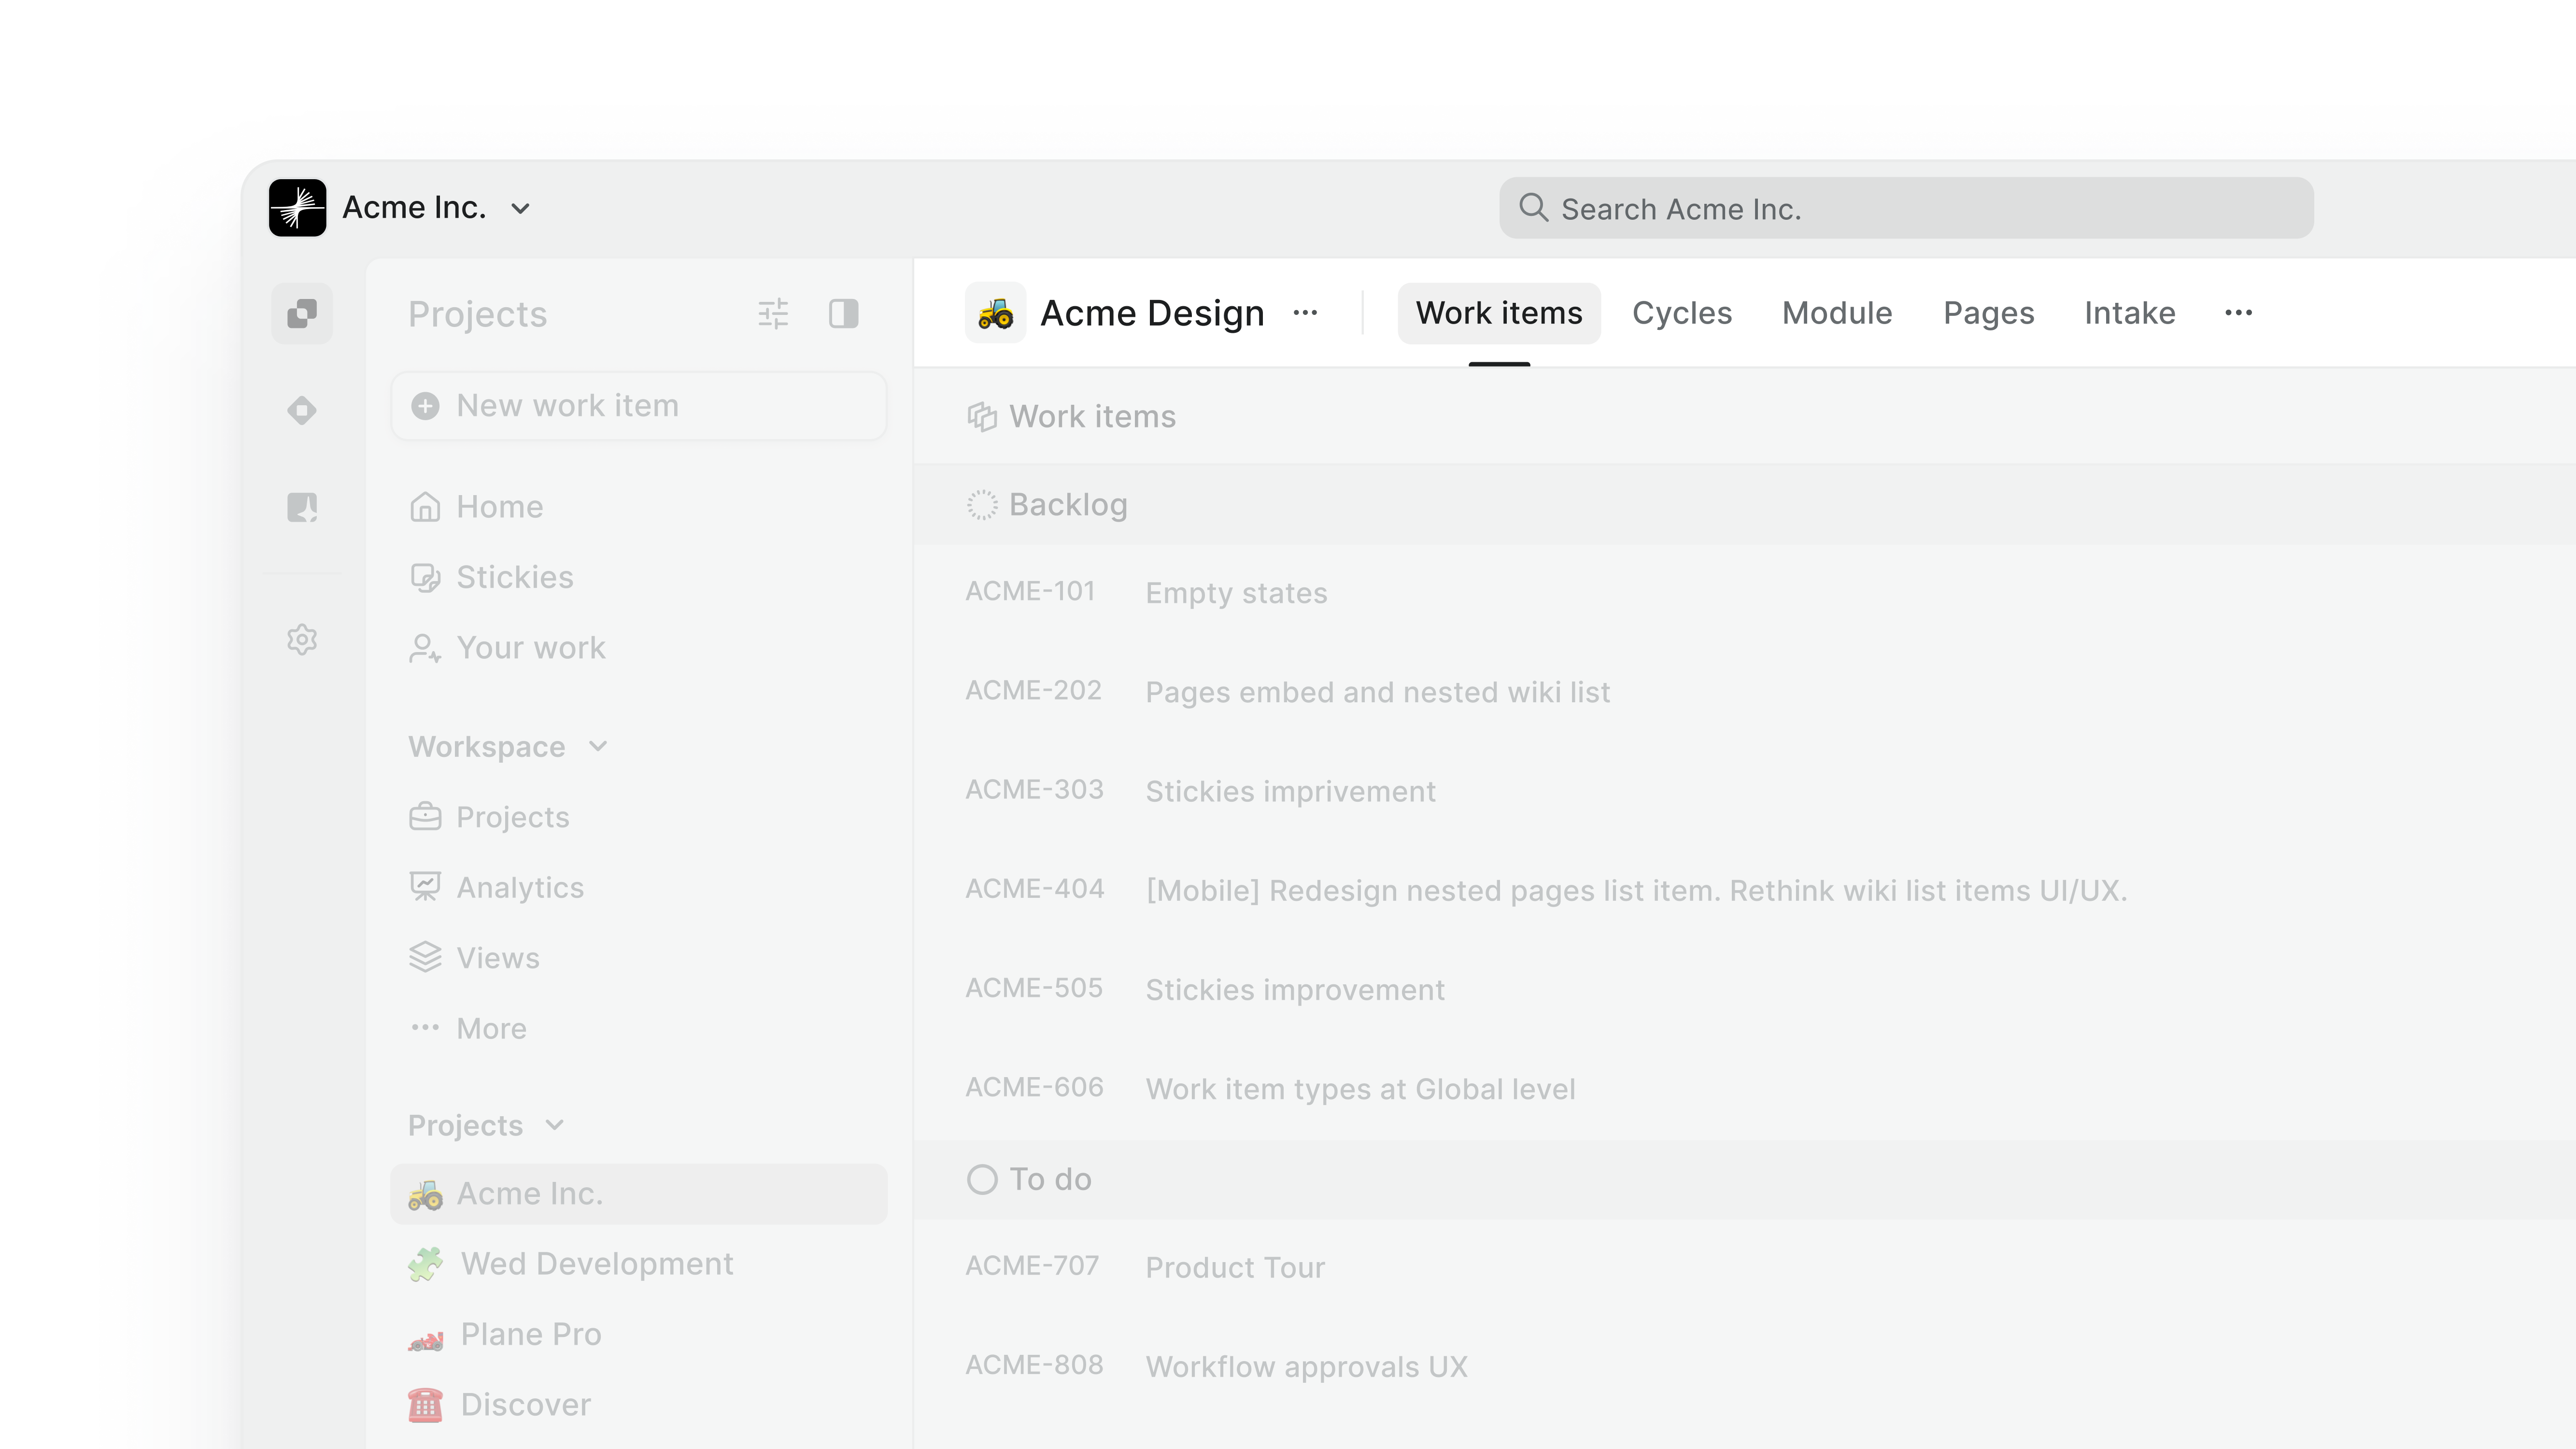Open the Acme Inc. workspace dropdown
Viewport: 2576px width, 1449px height.
point(519,208)
